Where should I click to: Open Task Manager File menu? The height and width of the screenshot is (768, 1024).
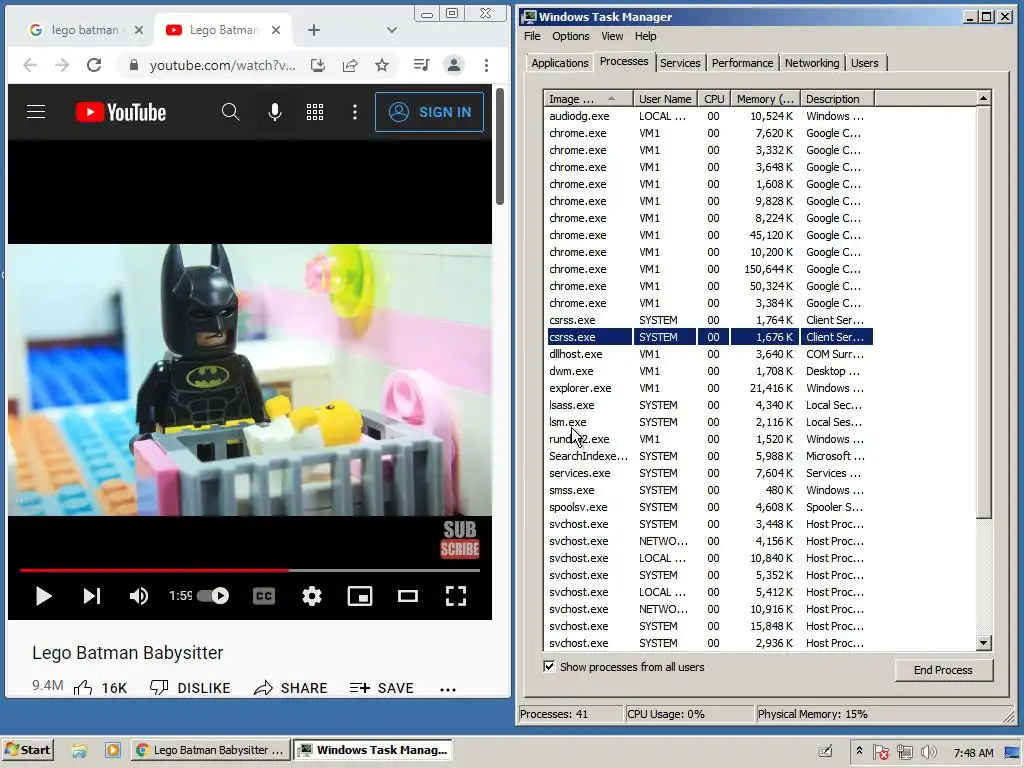tap(532, 36)
